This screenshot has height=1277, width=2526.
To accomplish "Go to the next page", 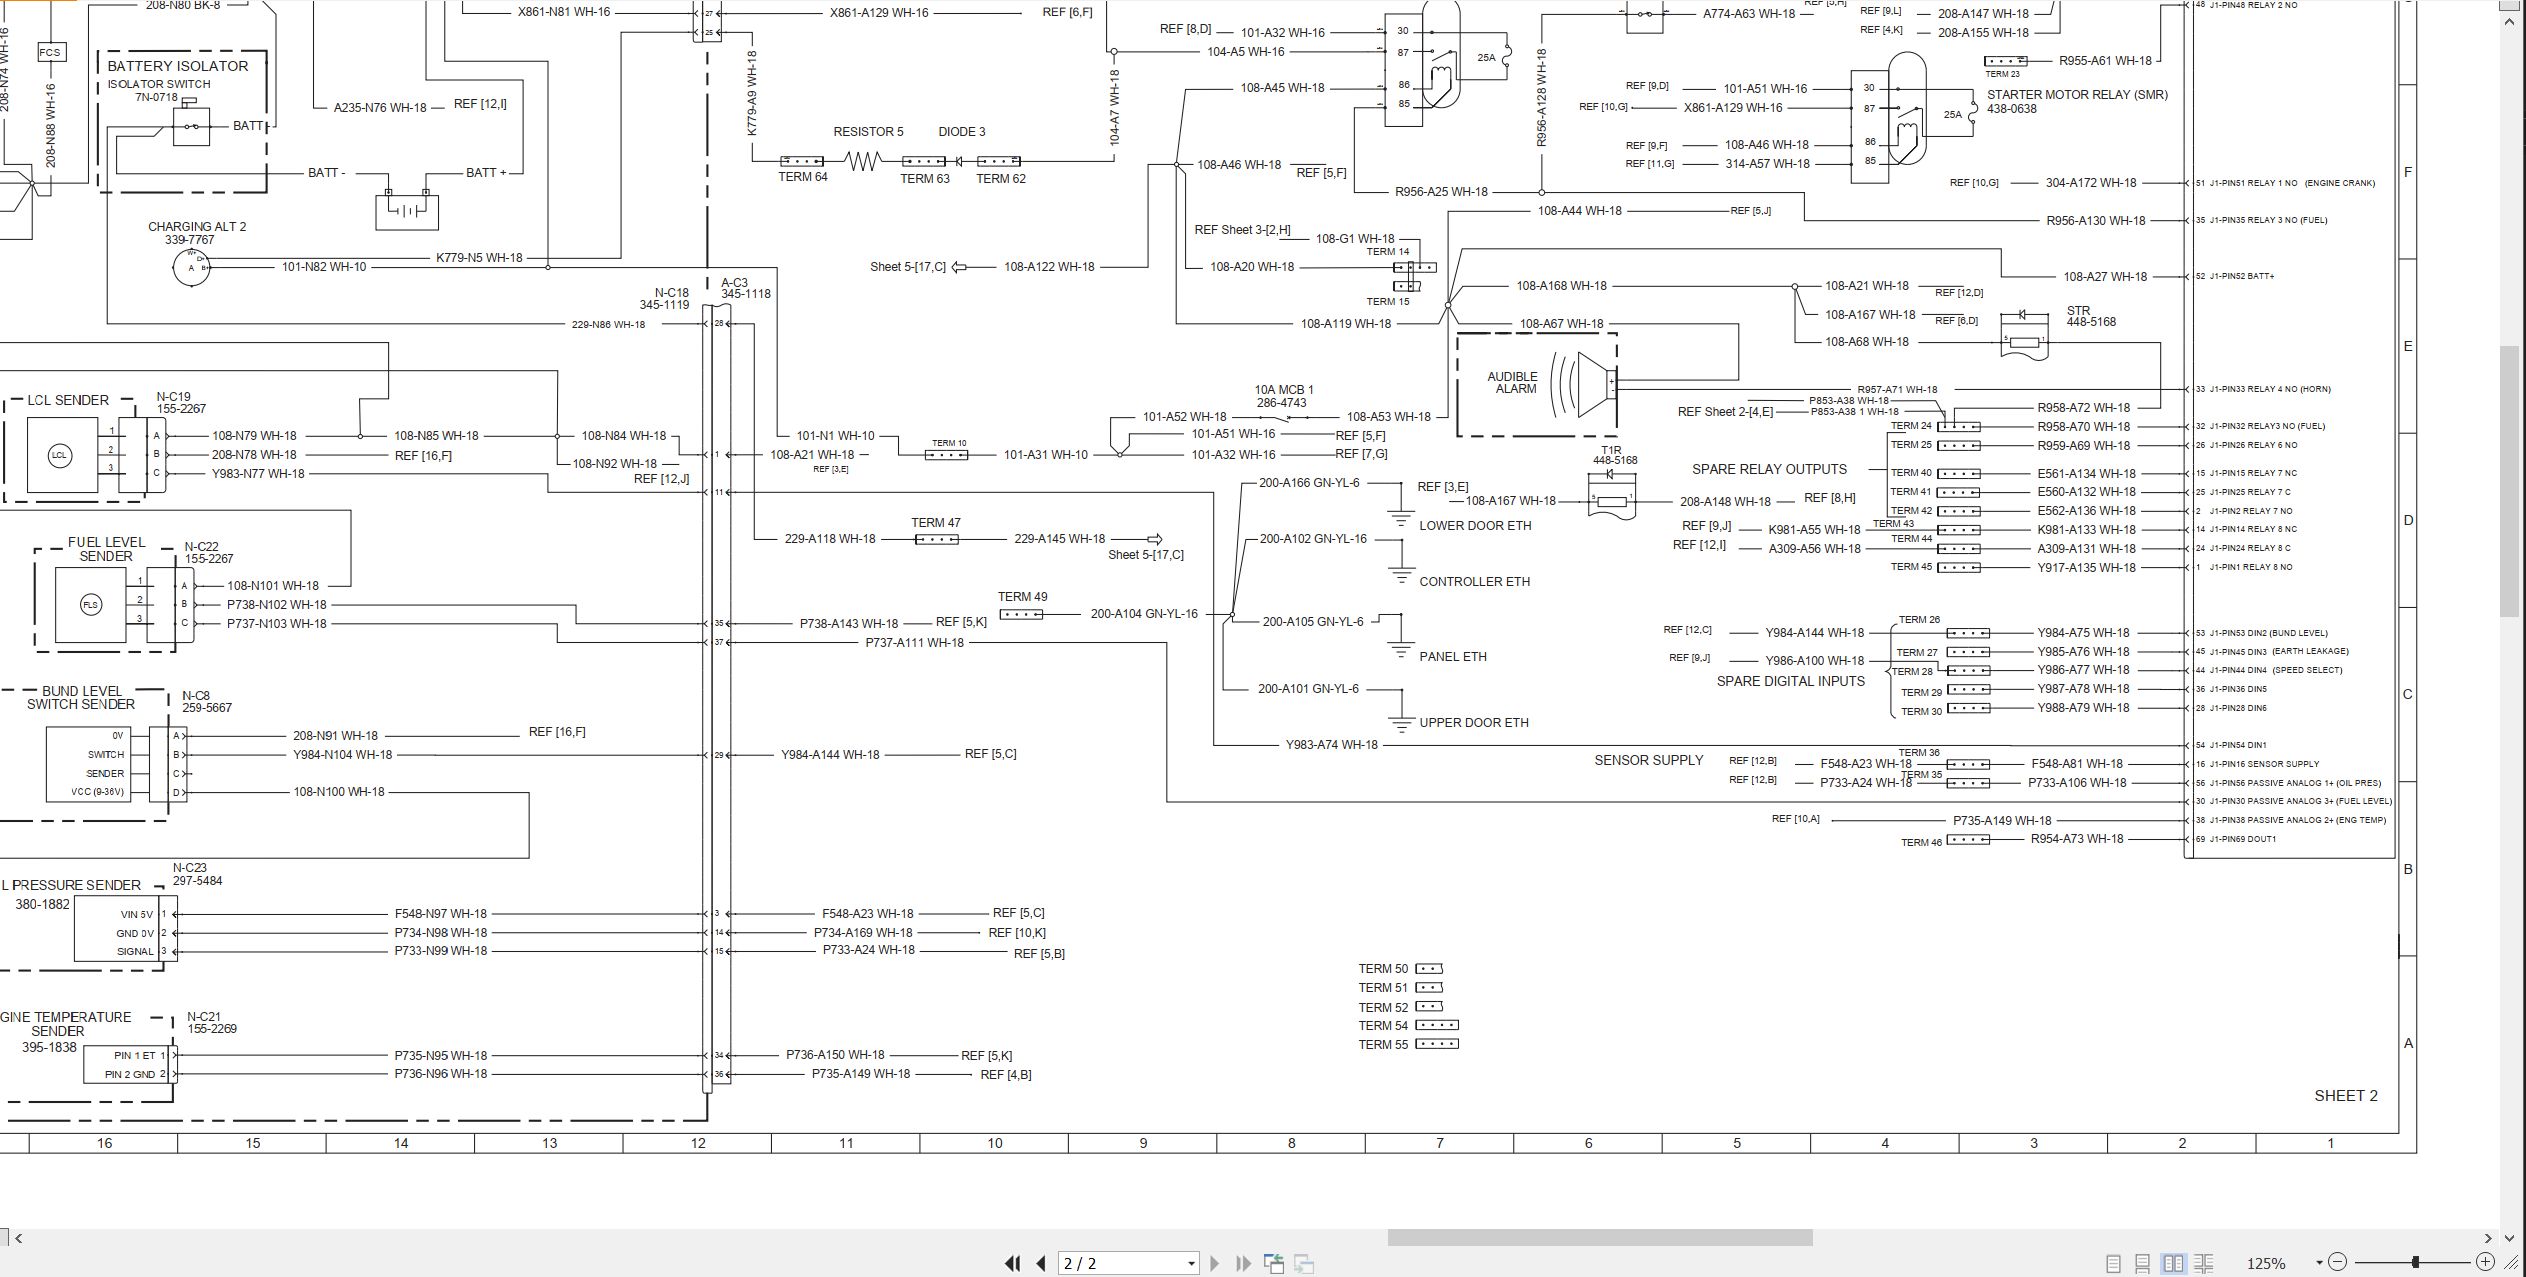I will point(1215,1263).
